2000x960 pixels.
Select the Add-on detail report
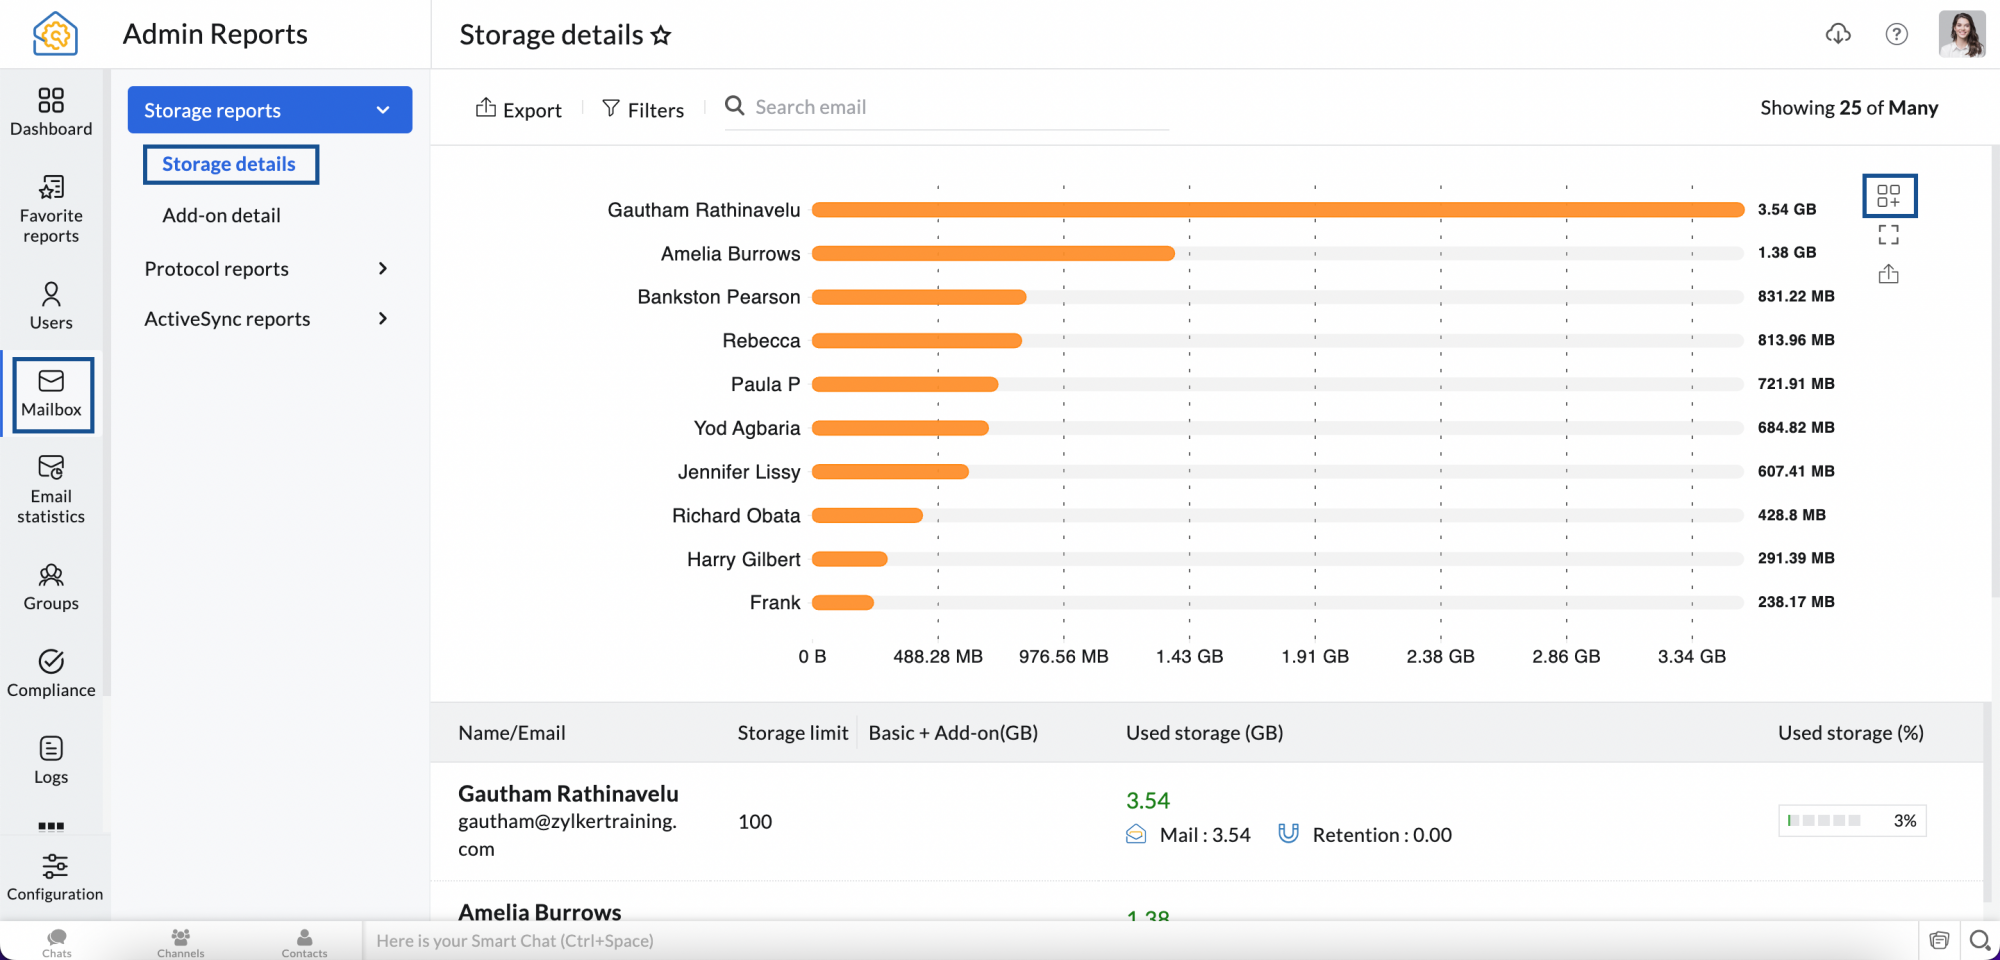coord(221,215)
